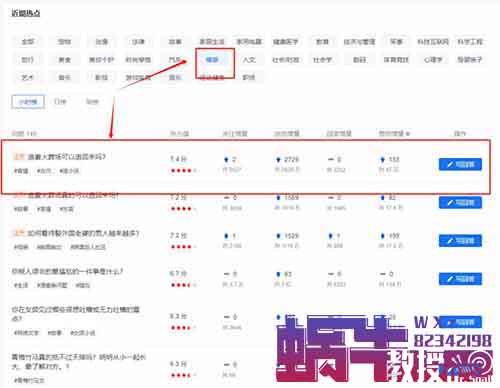Click 写回答 for the 如何看待 question
Image resolution: width=500 pixels, height=388 pixels.
click(460, 241)
